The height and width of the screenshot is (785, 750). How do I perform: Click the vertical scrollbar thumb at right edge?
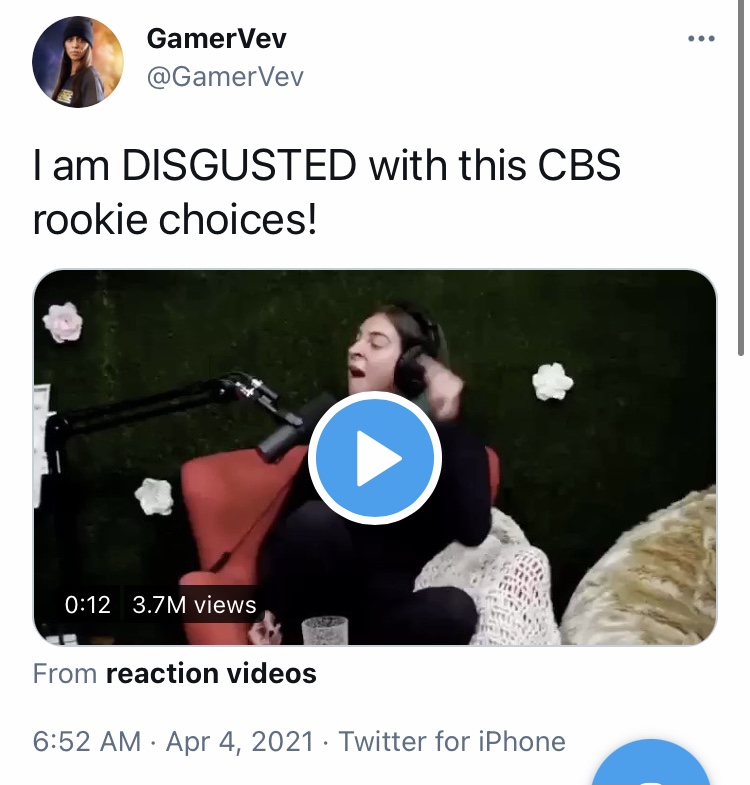click(x=741, y=178)
